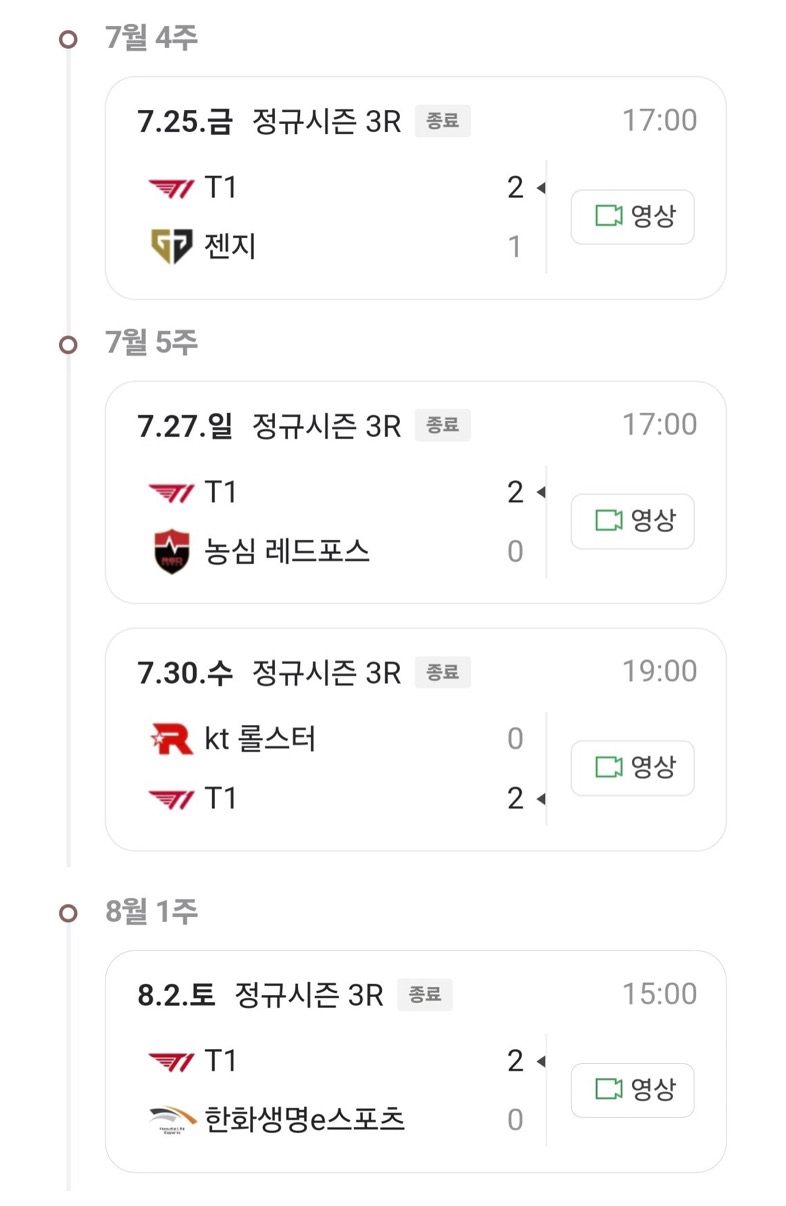786x1206 pixels.
Task: Click 농심 레드포스 team name
Action: pyautogui.click(x=287, y=552)
